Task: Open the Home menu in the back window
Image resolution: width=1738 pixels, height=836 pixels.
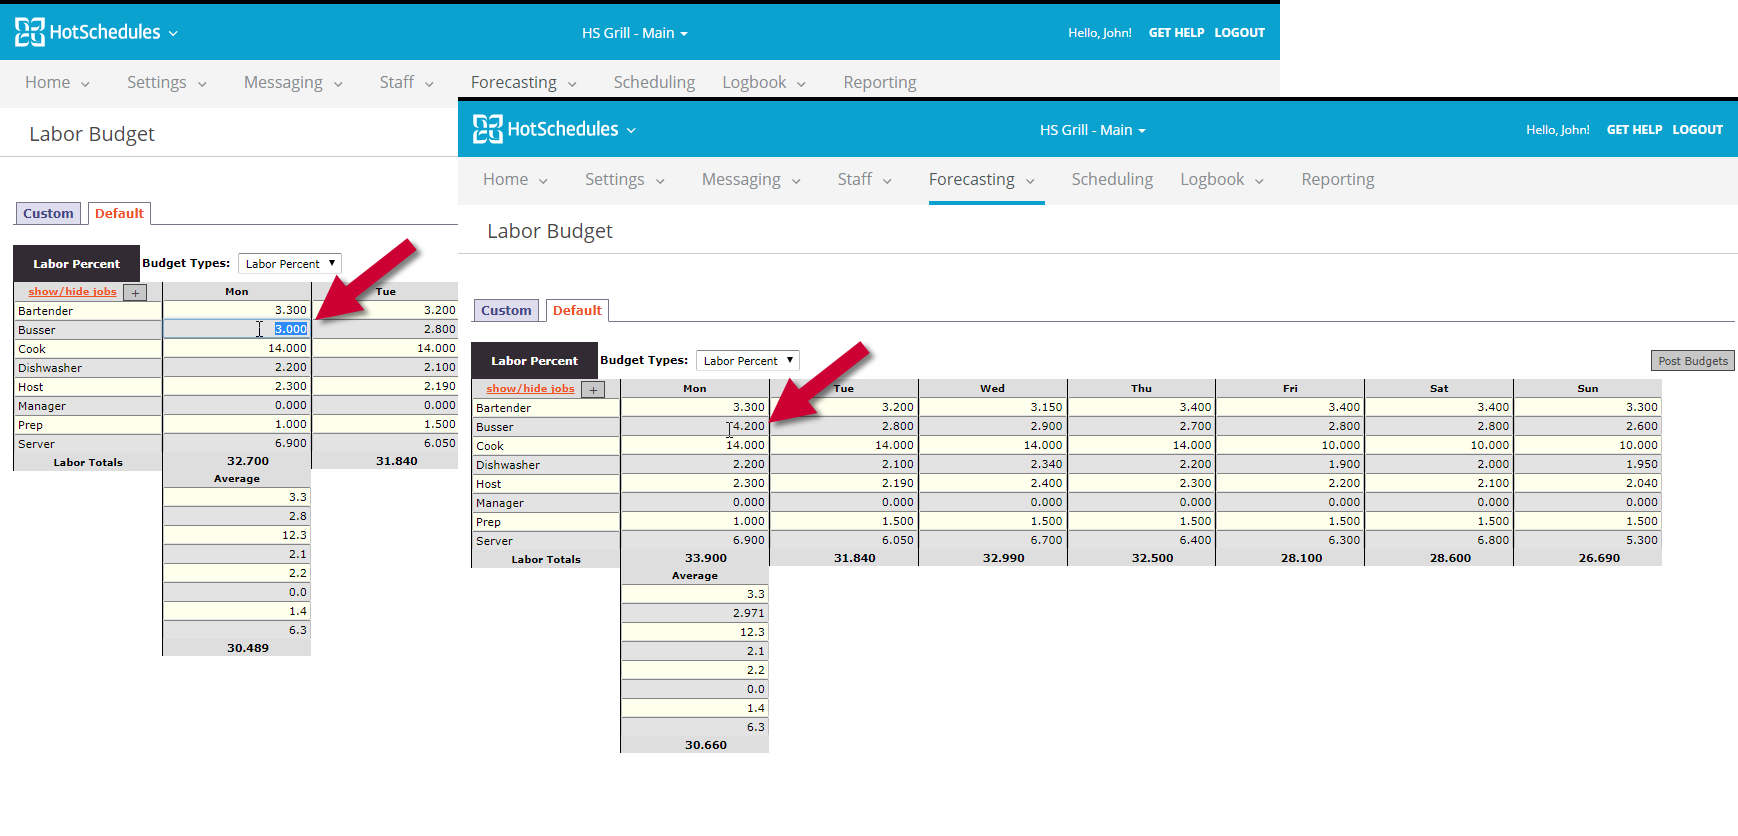Action: 57,83
